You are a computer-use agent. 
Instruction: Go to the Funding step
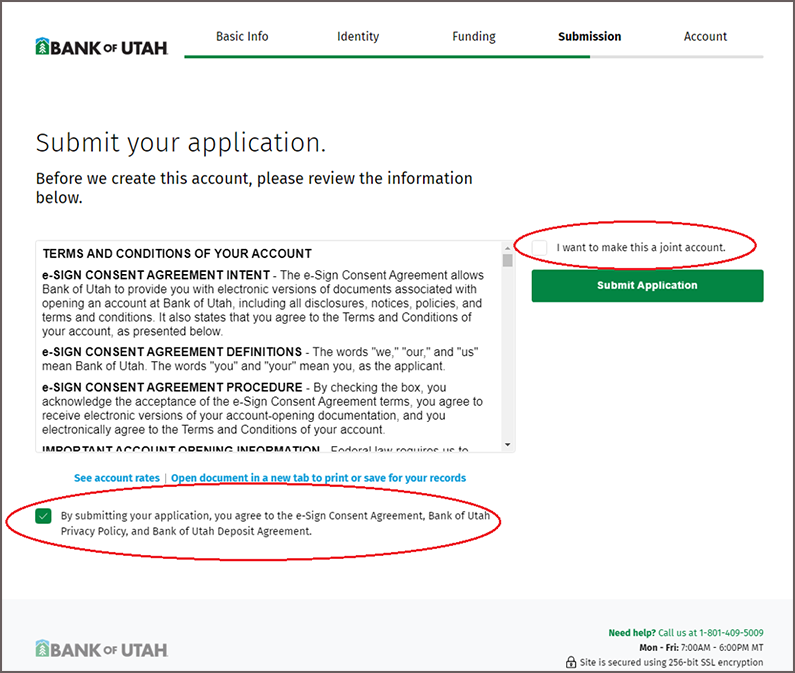pyautogui.click(x=474, y=37)
